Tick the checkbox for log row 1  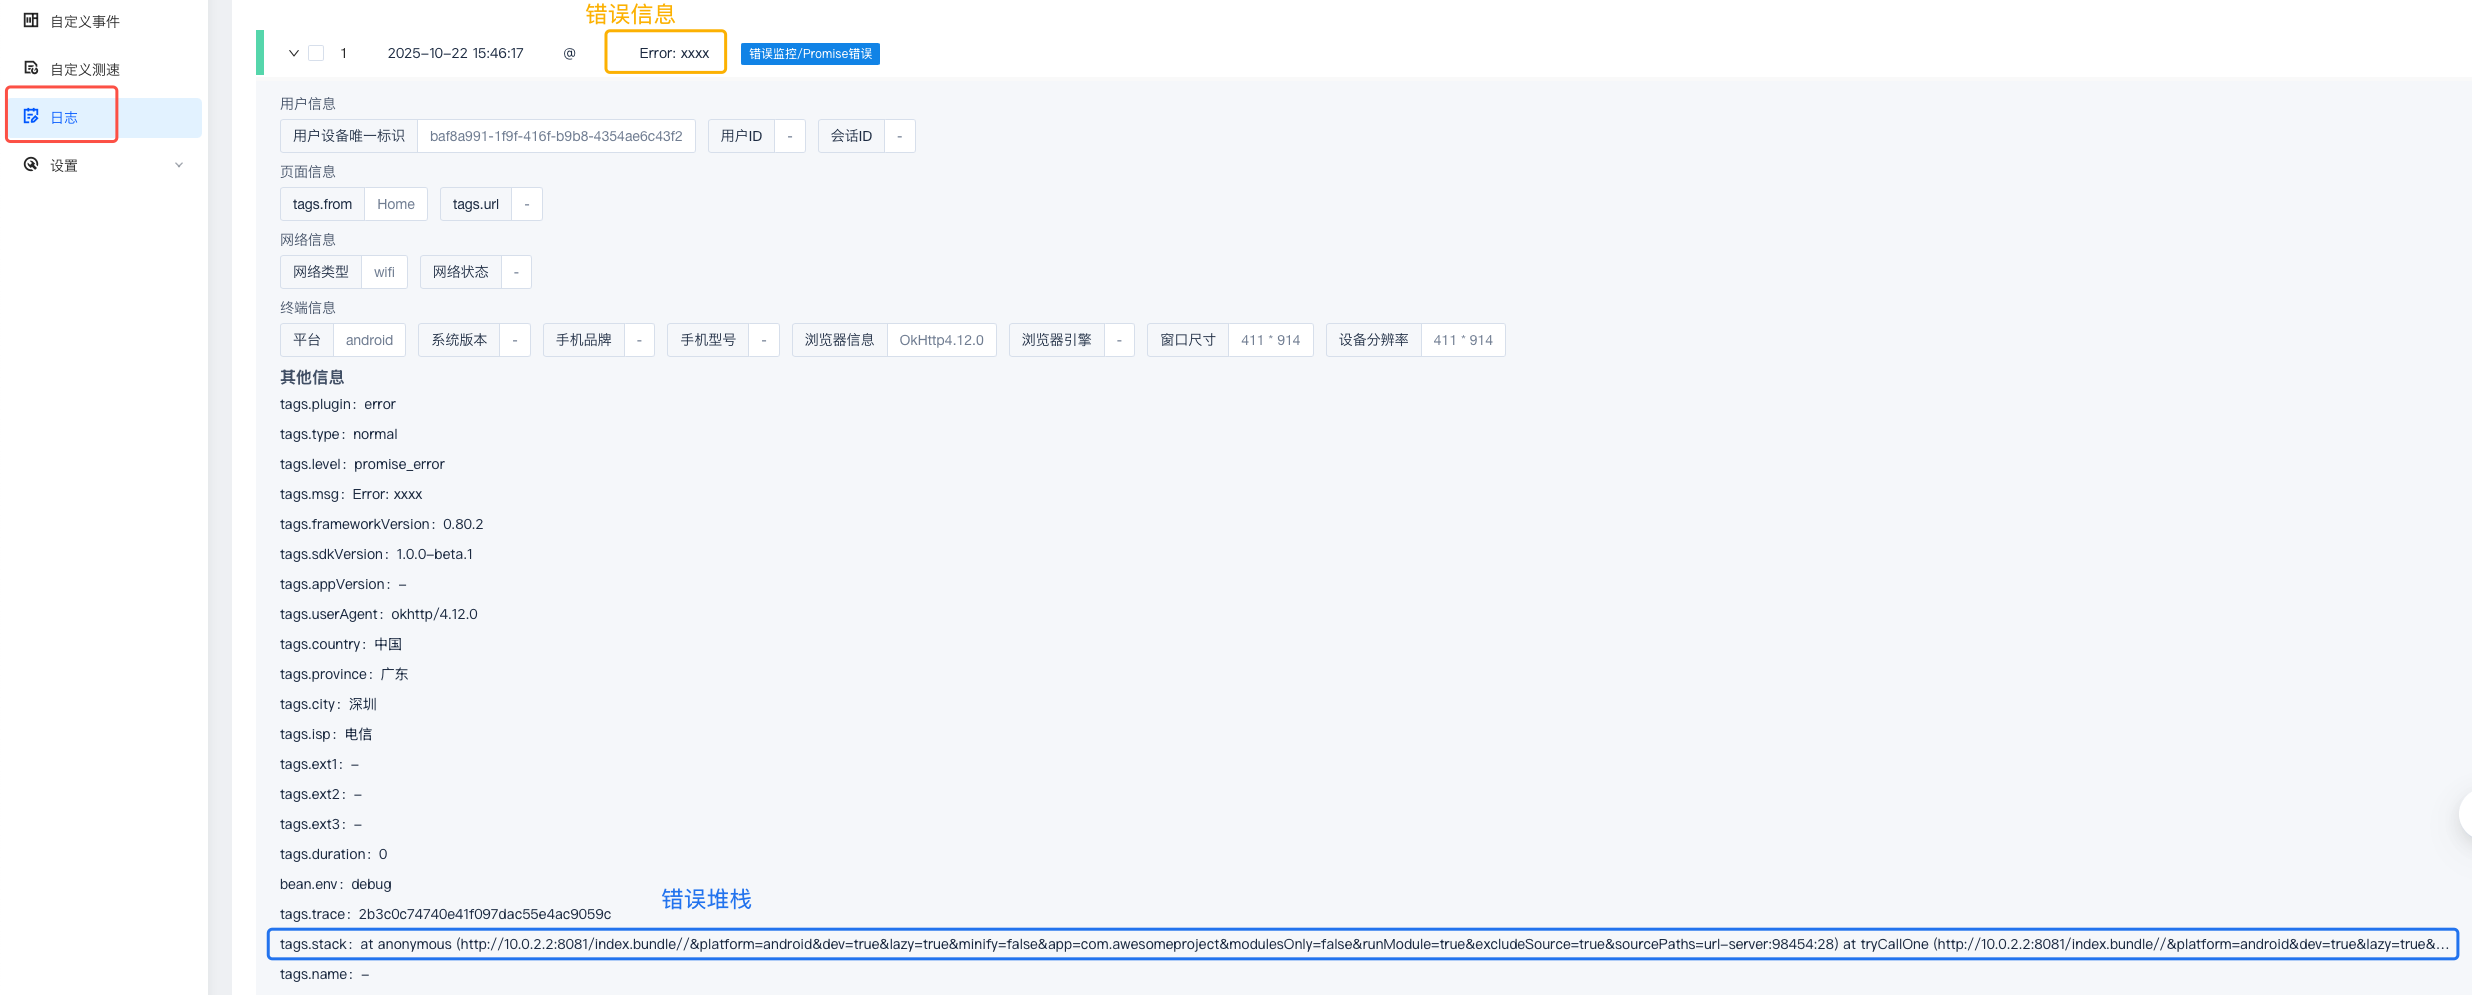[x=316, y=53]
